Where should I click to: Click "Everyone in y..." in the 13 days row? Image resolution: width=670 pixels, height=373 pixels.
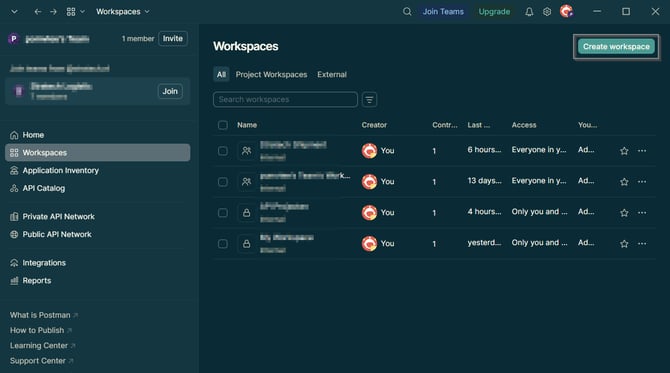(x=539, y=181)
